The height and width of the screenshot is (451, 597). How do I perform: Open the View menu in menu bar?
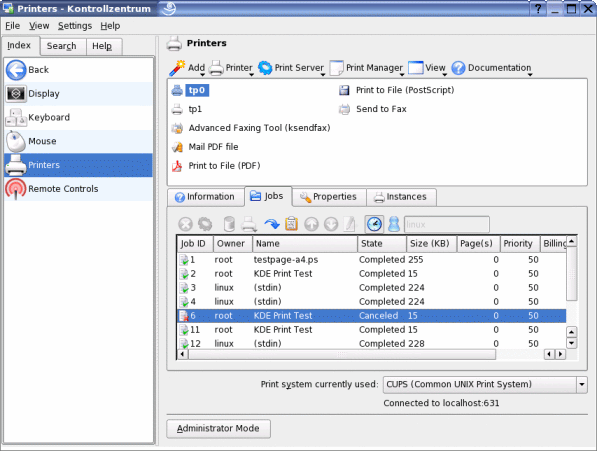pyautogui.click(x=39, y=26)
